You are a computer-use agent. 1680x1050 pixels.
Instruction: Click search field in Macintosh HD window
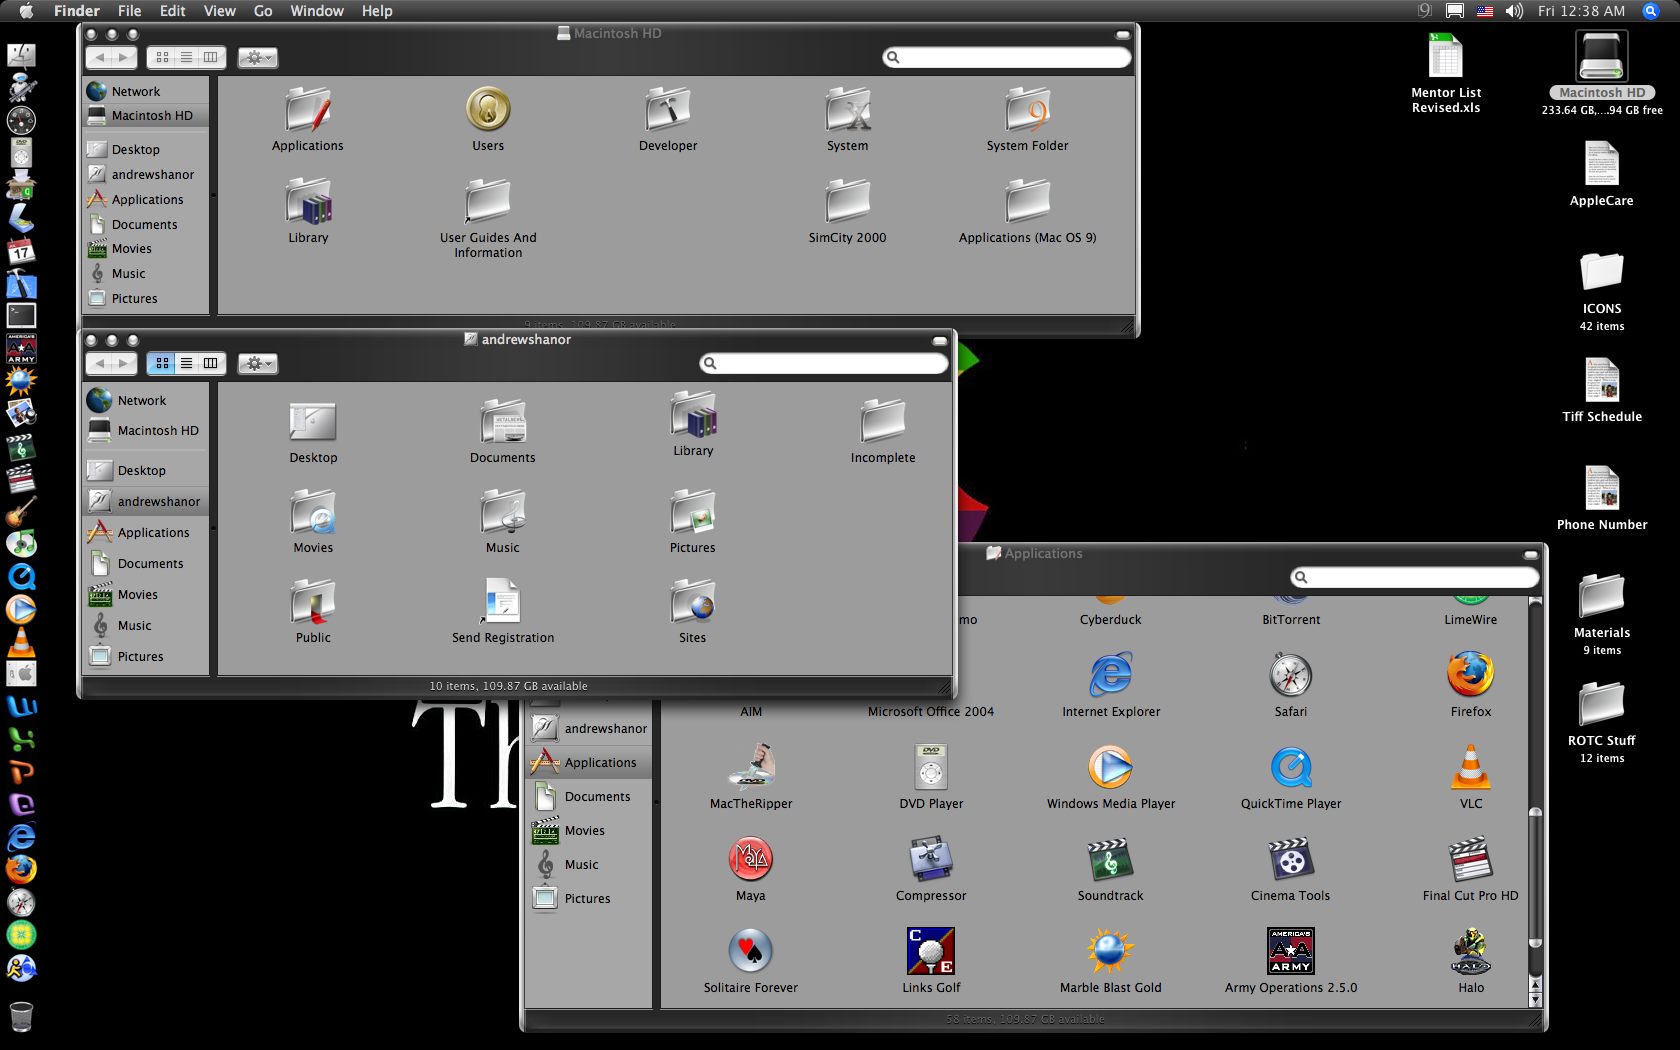pyautogui.click(x=1007, y=57)
